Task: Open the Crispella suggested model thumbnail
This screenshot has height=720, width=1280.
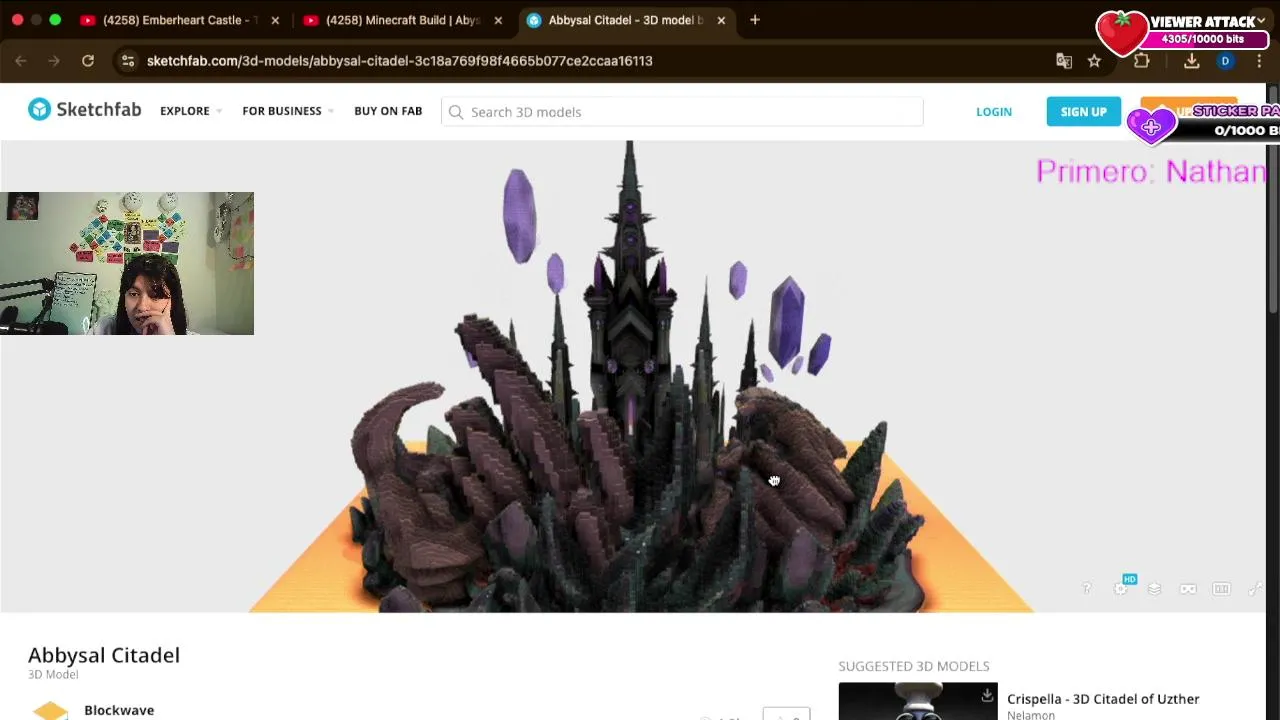Action: (x=918, y=701)
